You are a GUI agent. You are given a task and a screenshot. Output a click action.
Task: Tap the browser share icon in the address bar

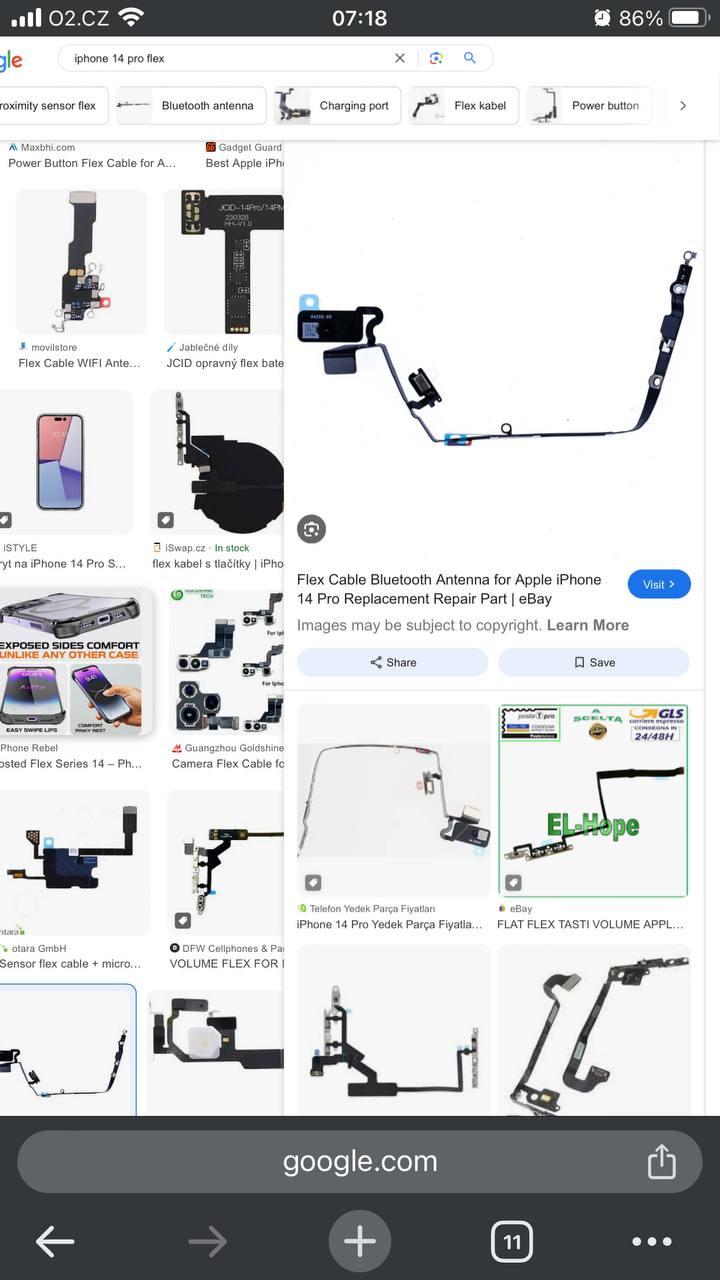(661, 1162)
